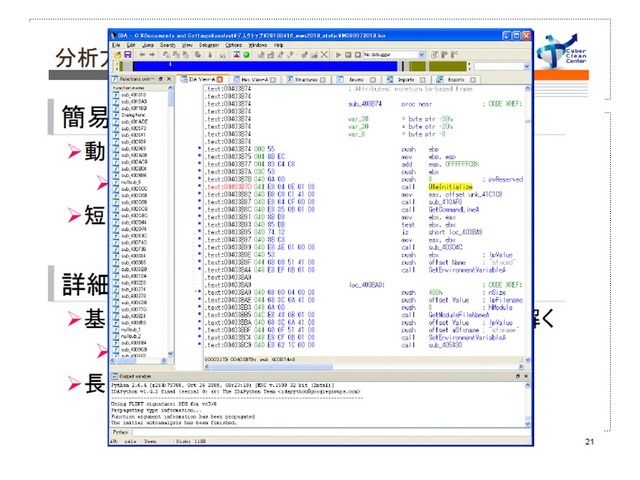Open the Search menu
The width and height of the screenshot is (640, 480).
167,45
